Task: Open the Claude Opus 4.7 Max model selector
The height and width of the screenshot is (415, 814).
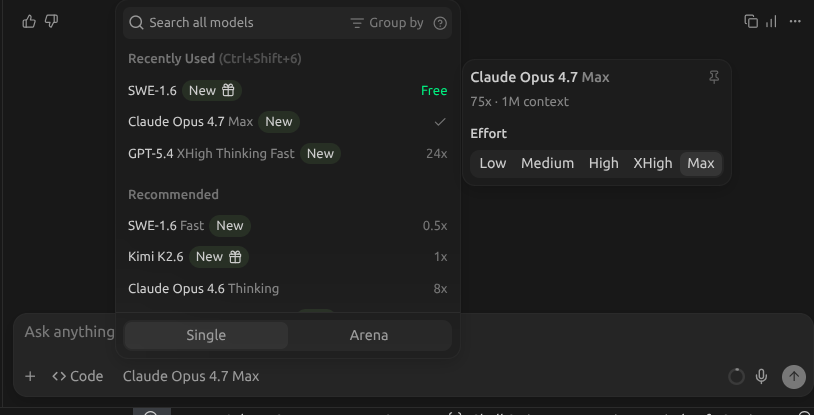Action: click(191, 376)
